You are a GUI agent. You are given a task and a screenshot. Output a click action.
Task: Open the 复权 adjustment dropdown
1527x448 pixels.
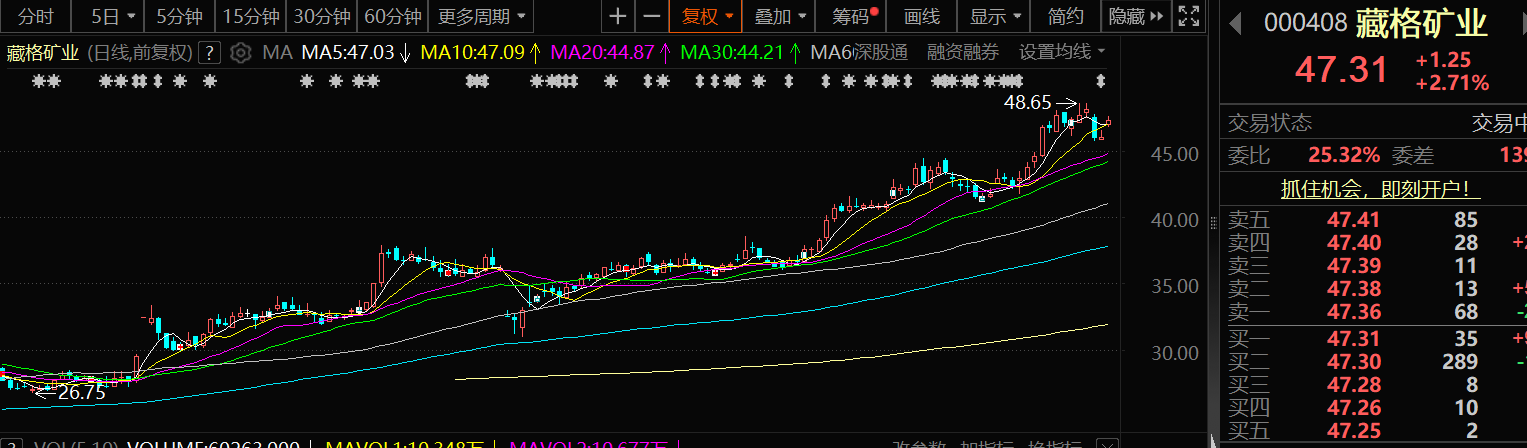(707, 16)
